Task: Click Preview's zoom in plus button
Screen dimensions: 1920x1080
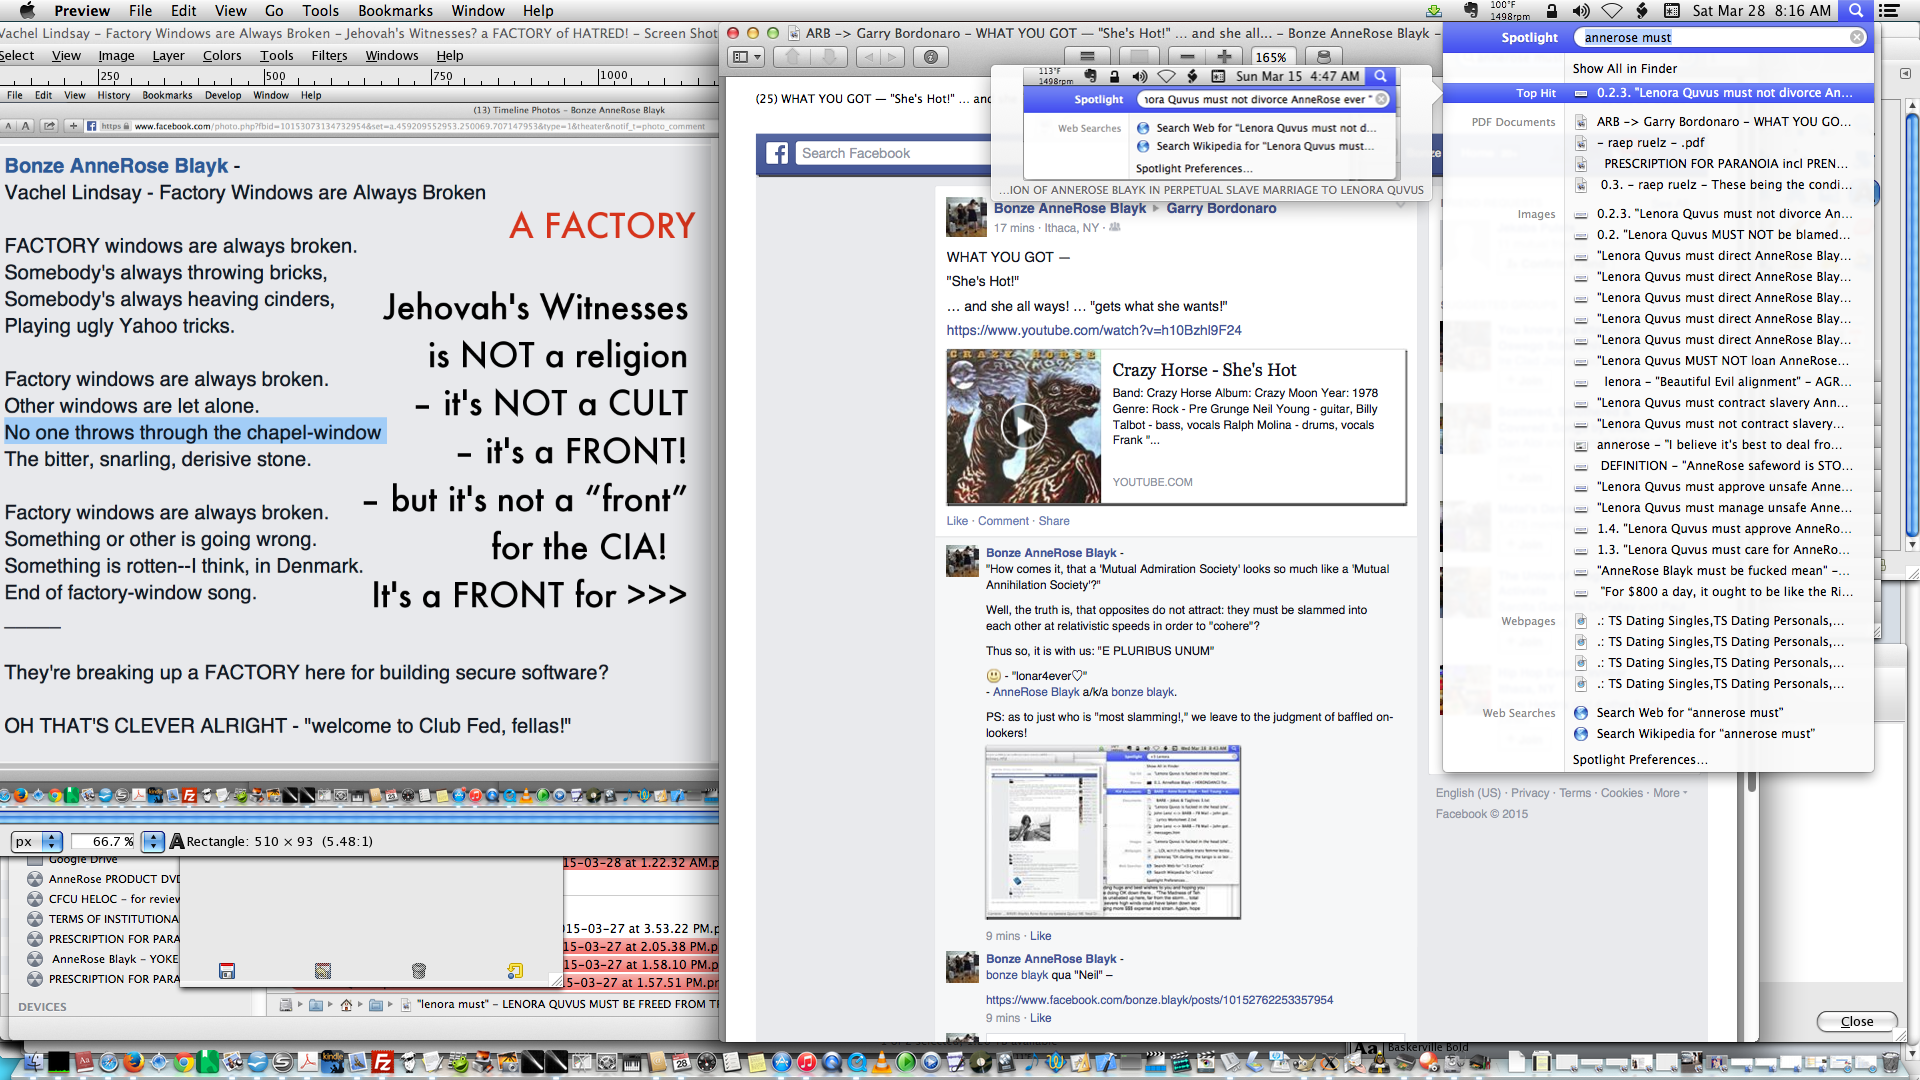Action: 1224,57
